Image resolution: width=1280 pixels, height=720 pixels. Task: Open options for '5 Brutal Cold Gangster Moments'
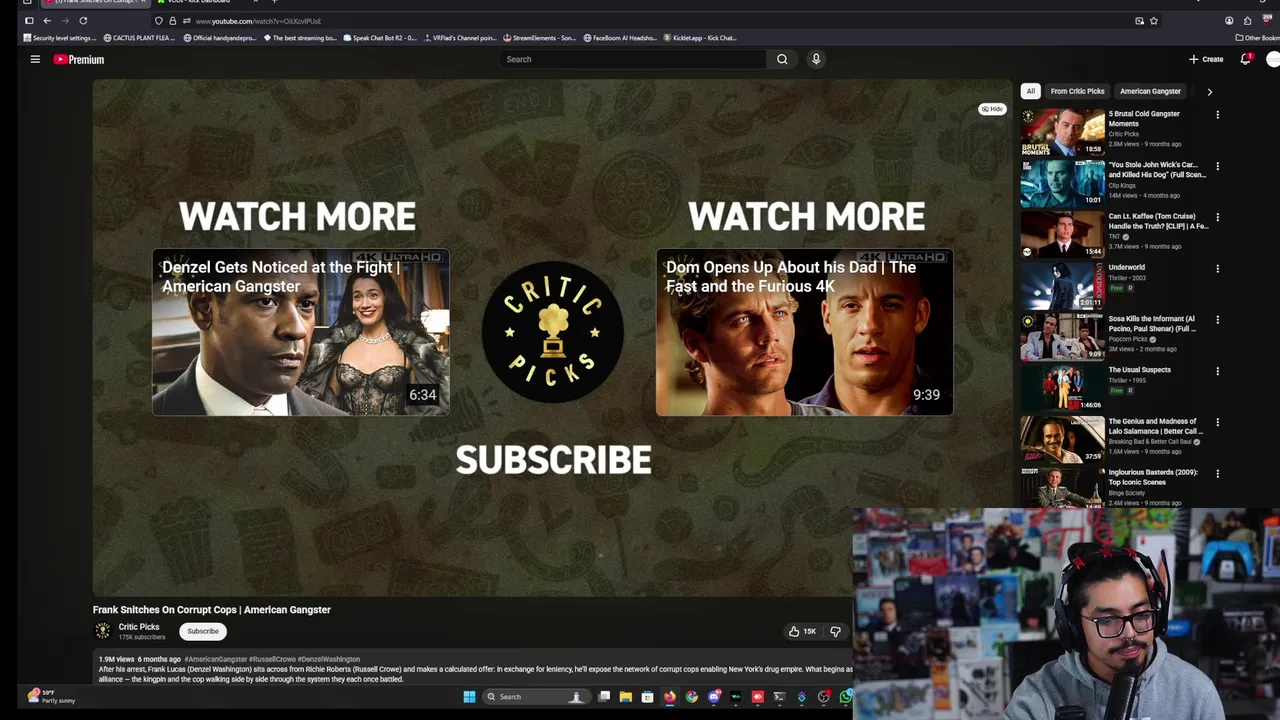click(1217, 115)
